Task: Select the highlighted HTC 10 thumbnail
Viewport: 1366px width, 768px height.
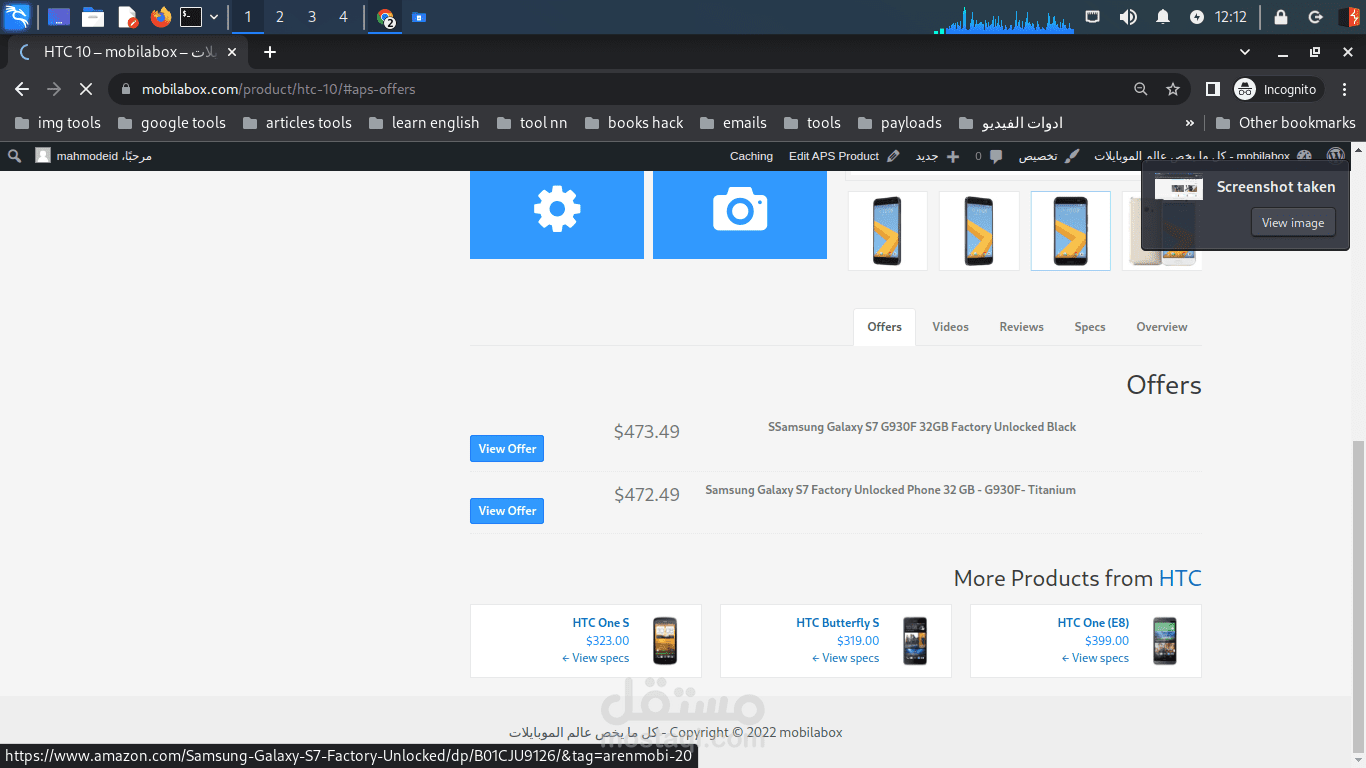Action: (1070, 231)
